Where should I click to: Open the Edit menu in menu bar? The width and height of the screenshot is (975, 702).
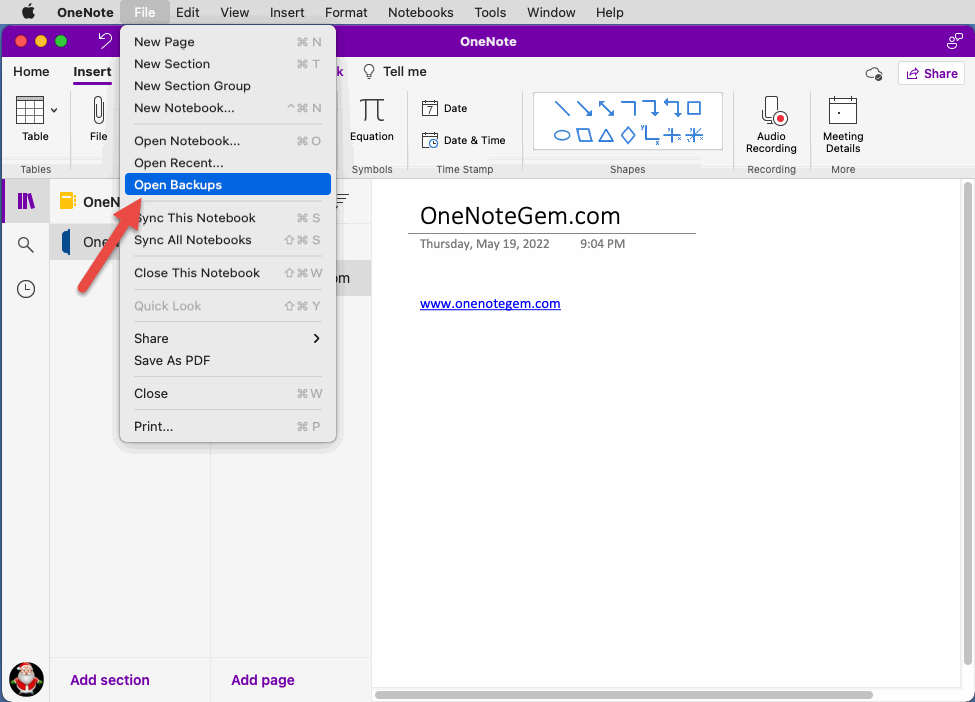tap(187, 12)
